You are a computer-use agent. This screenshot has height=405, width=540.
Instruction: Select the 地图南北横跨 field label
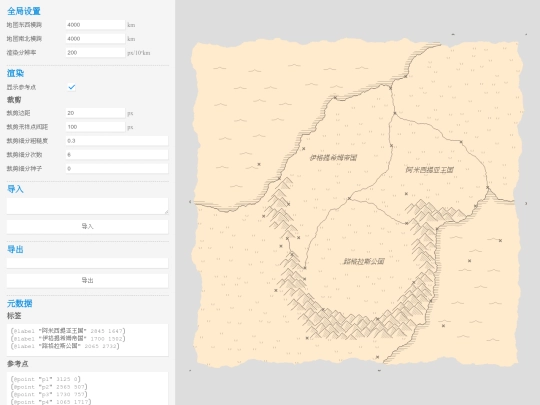(24, 39)
